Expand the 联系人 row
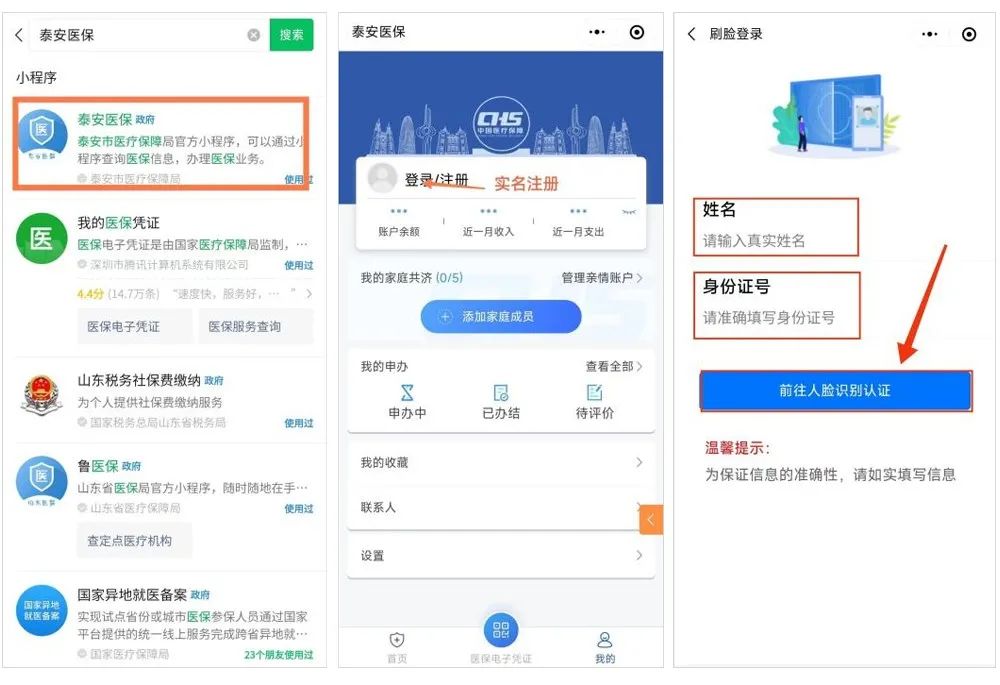Screen dimensions: 1000x685 [501, 507]
